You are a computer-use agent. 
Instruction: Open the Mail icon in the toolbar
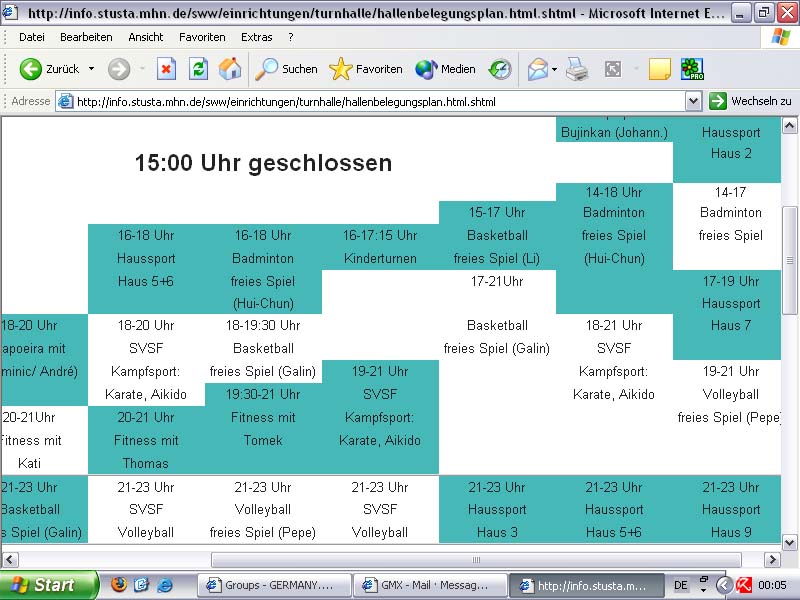click(538, 69)
